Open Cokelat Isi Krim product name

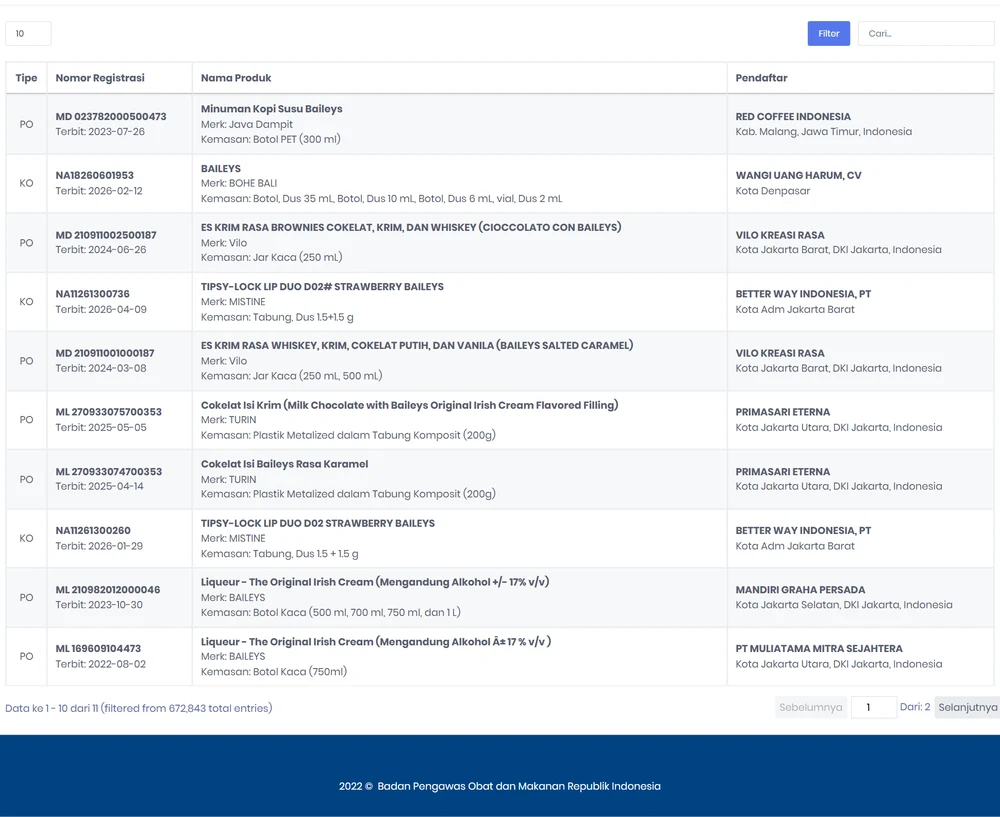[x=409, y=405]
